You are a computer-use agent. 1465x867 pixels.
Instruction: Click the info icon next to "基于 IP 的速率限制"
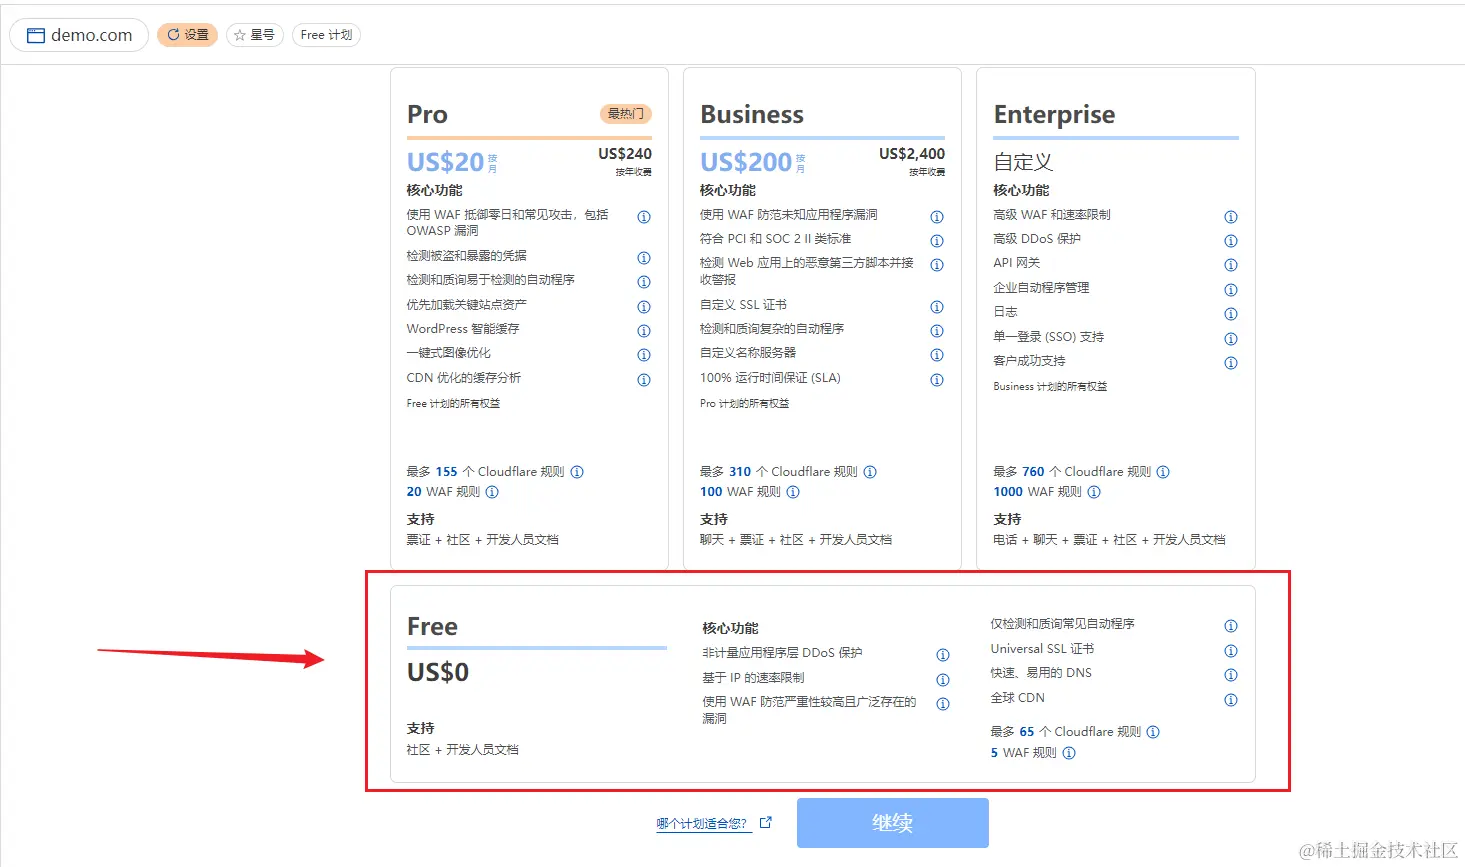tap(942, 679)
